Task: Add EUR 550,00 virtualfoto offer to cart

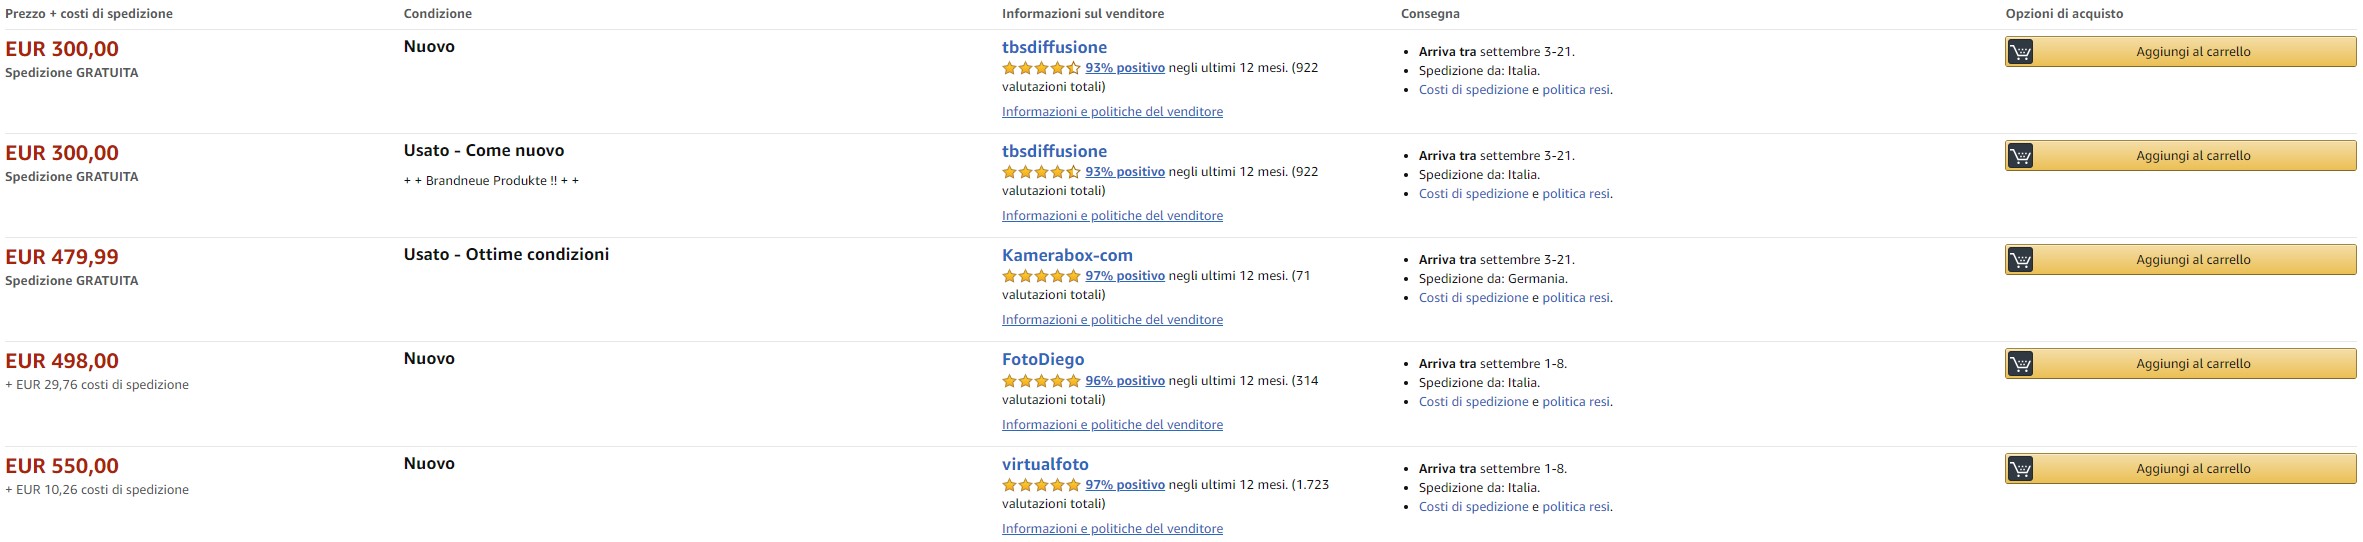Action: click(2192, 469)
